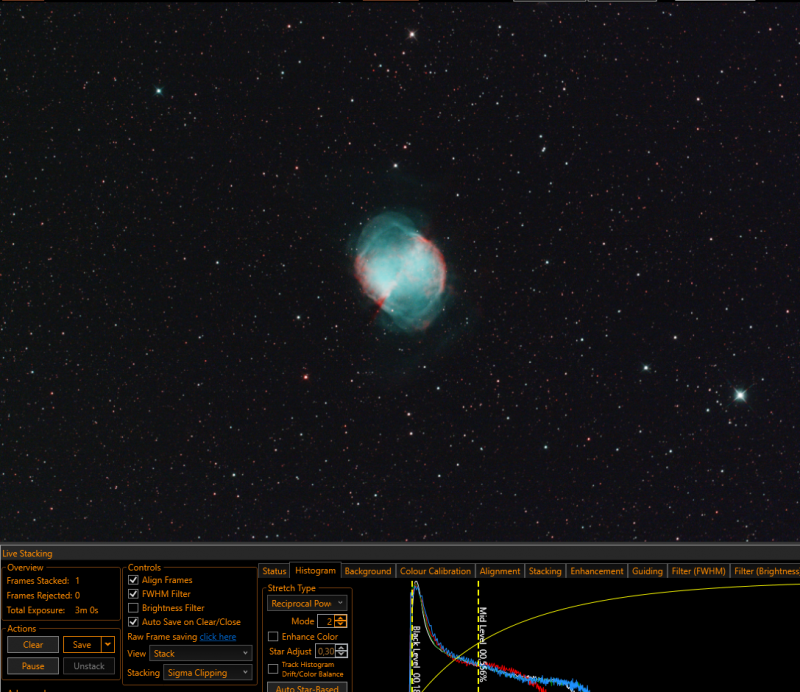Switch to the Enhancement tab
This screenshot has width=800, height=692.
[596, 571]
